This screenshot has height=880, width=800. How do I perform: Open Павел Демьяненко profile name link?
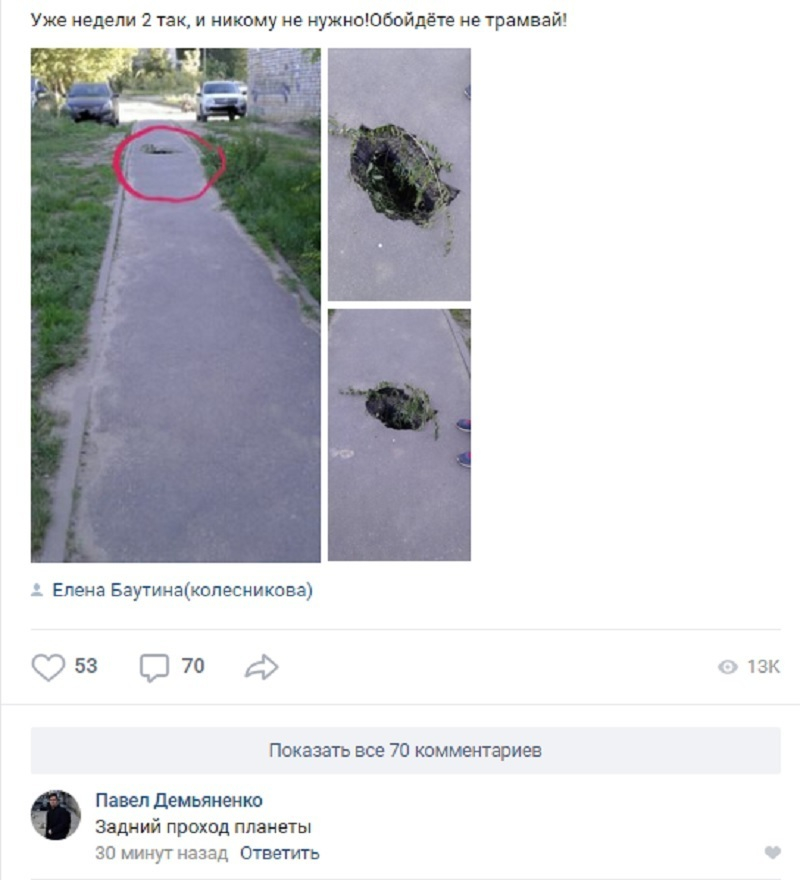click(179, 800)
